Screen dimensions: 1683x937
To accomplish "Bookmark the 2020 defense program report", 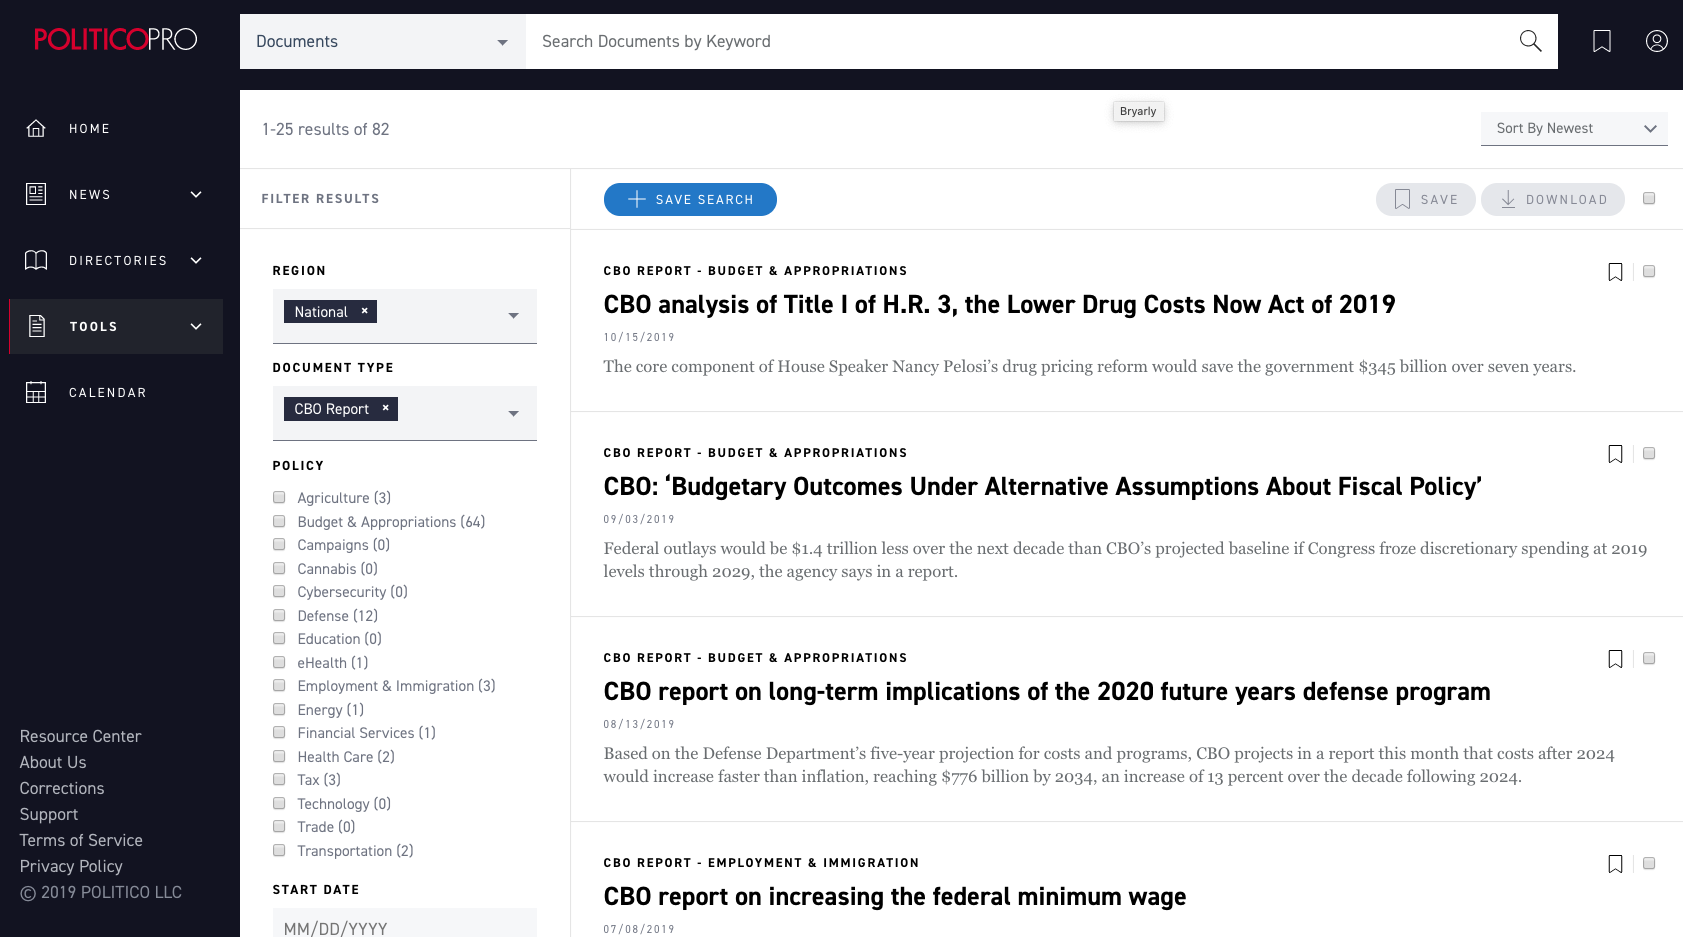I will pyautogui.click(x=1615, y=659).
